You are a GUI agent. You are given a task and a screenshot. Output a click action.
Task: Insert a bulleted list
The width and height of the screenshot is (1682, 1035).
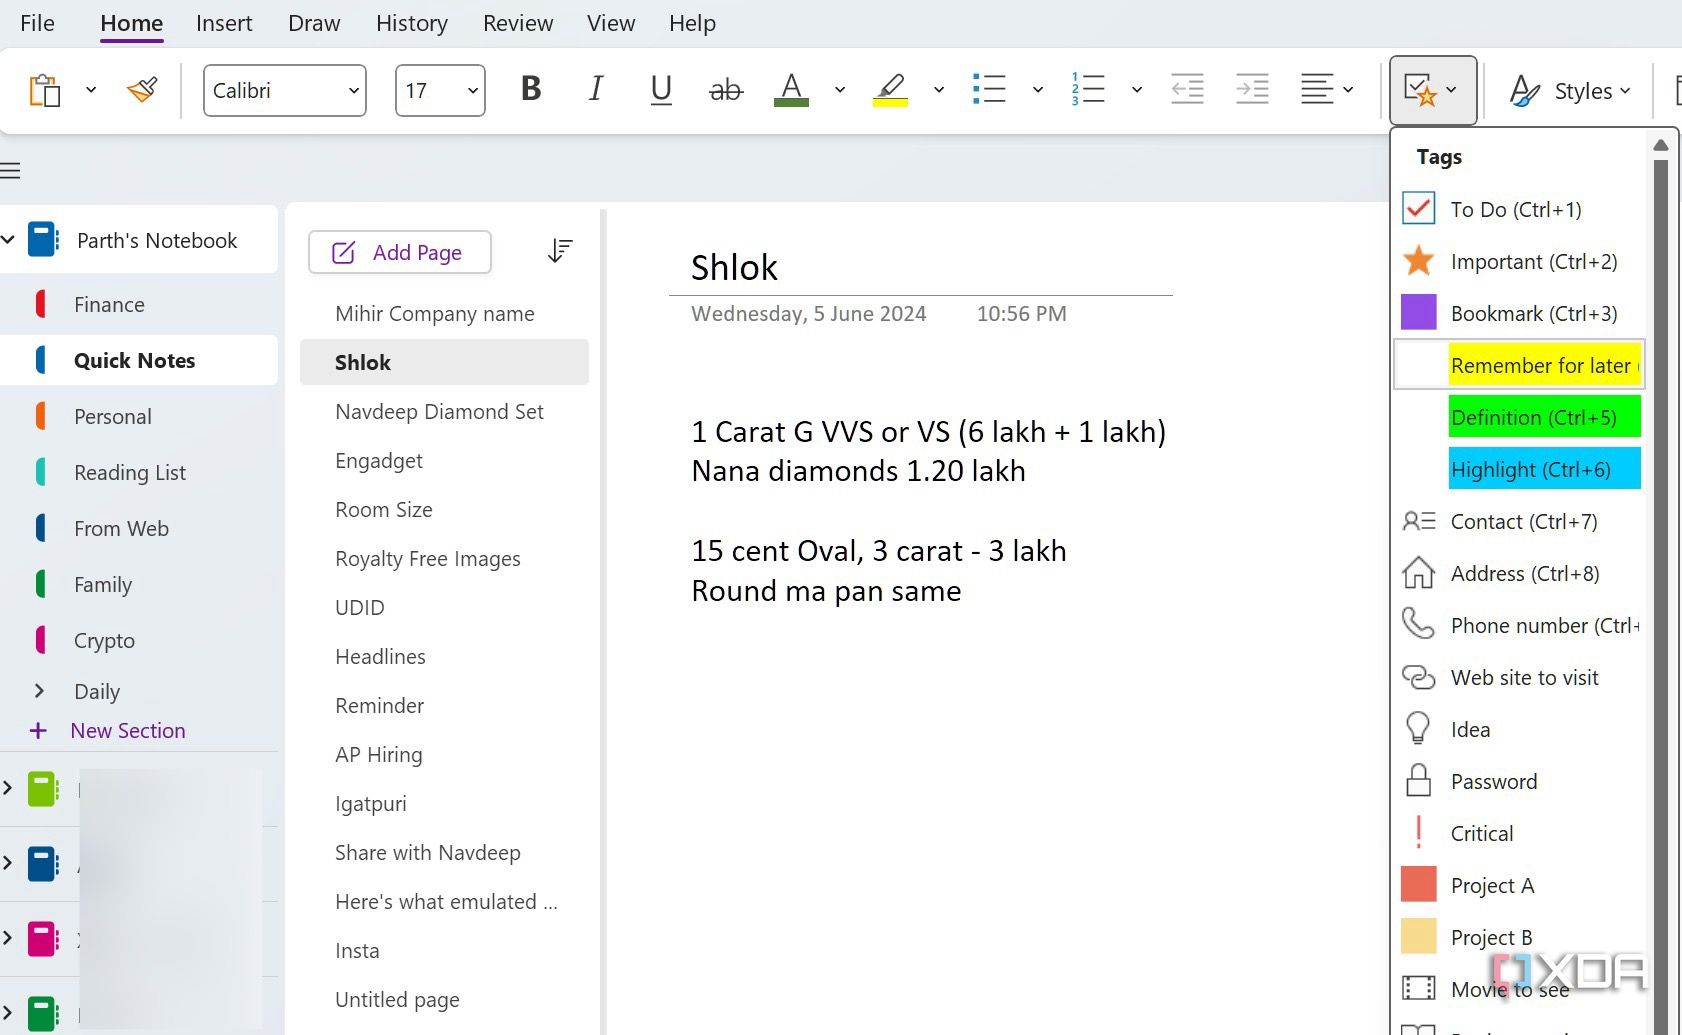[989, 89]
